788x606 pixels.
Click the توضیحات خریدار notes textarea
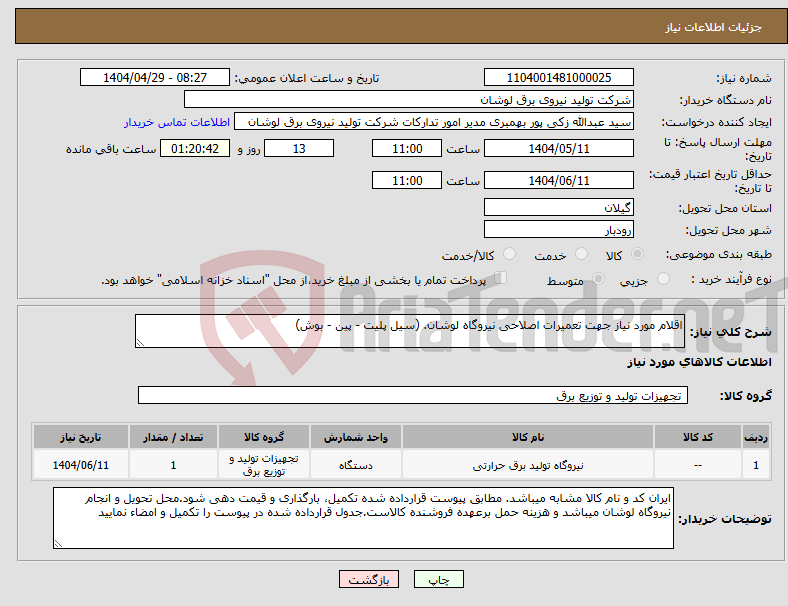point(363,518)
